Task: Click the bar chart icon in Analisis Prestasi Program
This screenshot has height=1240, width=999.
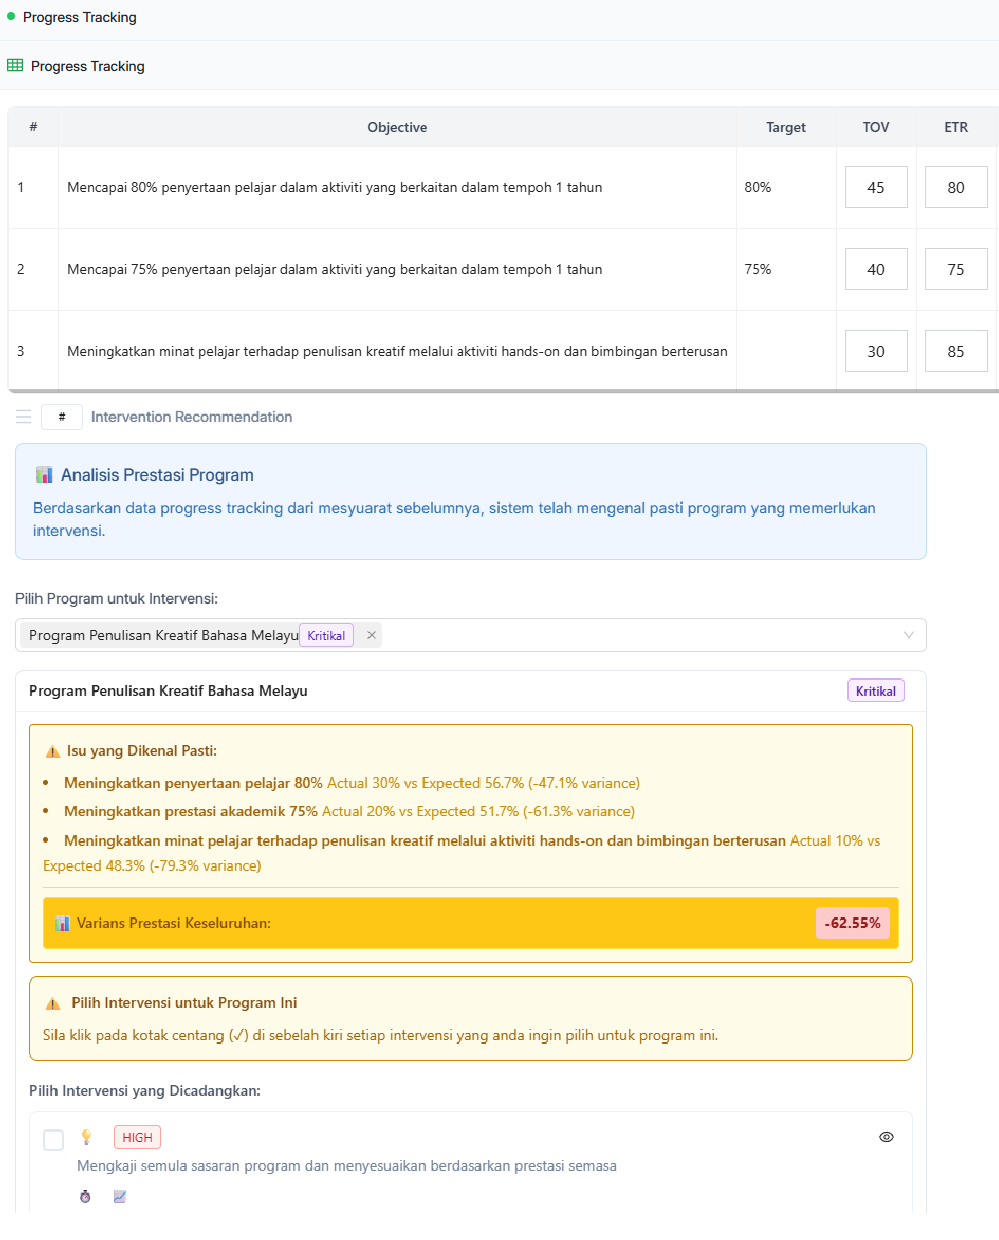Action: [44, 474]
